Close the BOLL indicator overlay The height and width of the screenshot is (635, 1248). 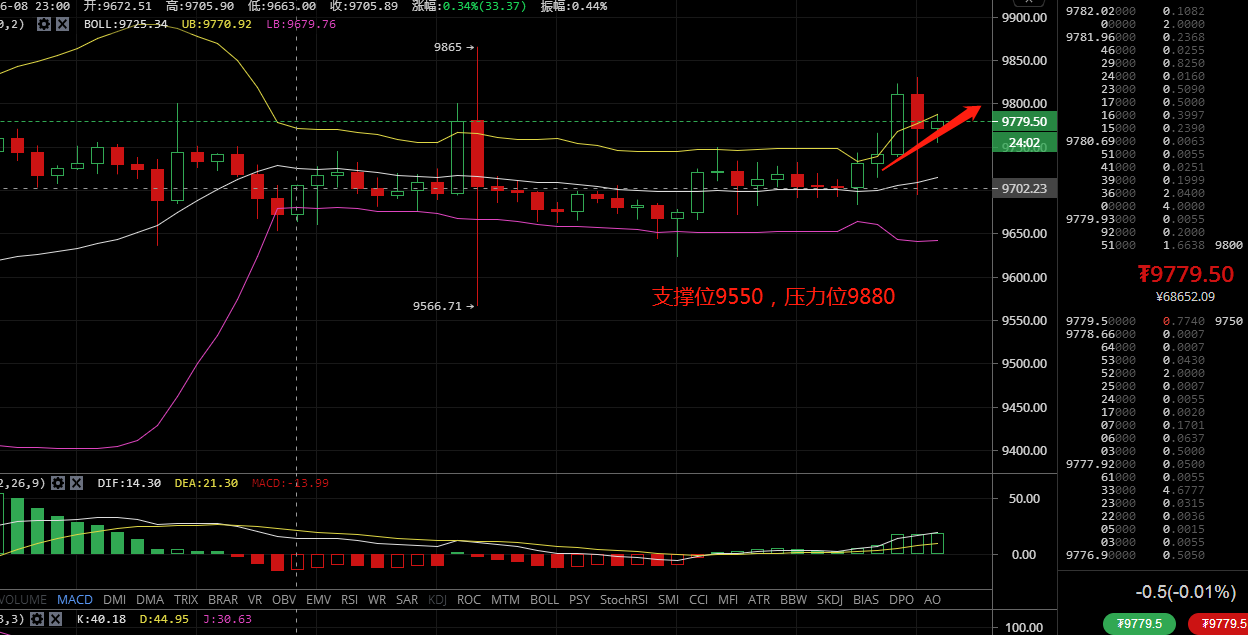pos(62,23)
